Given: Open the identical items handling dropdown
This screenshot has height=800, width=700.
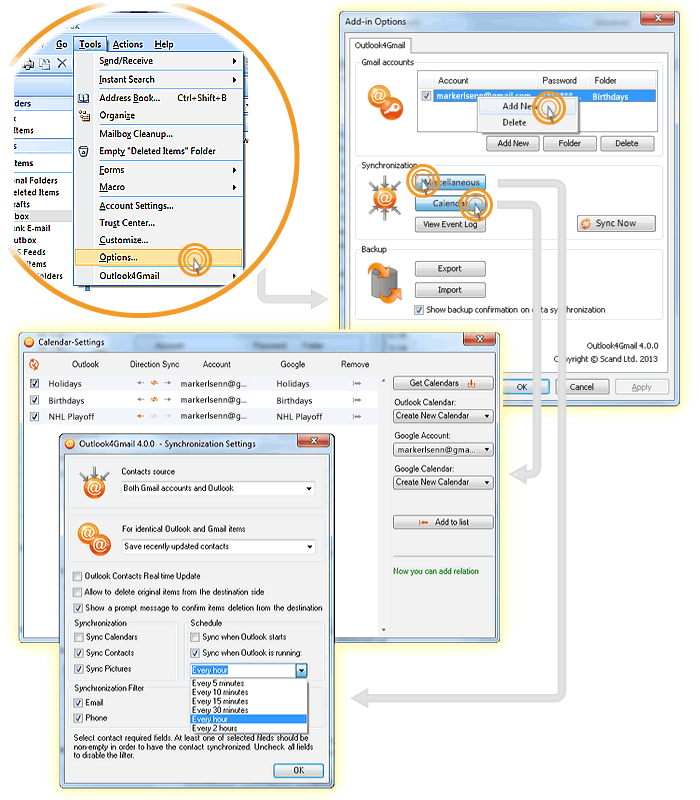Looking at the screenshot, I should click(218, 546).
